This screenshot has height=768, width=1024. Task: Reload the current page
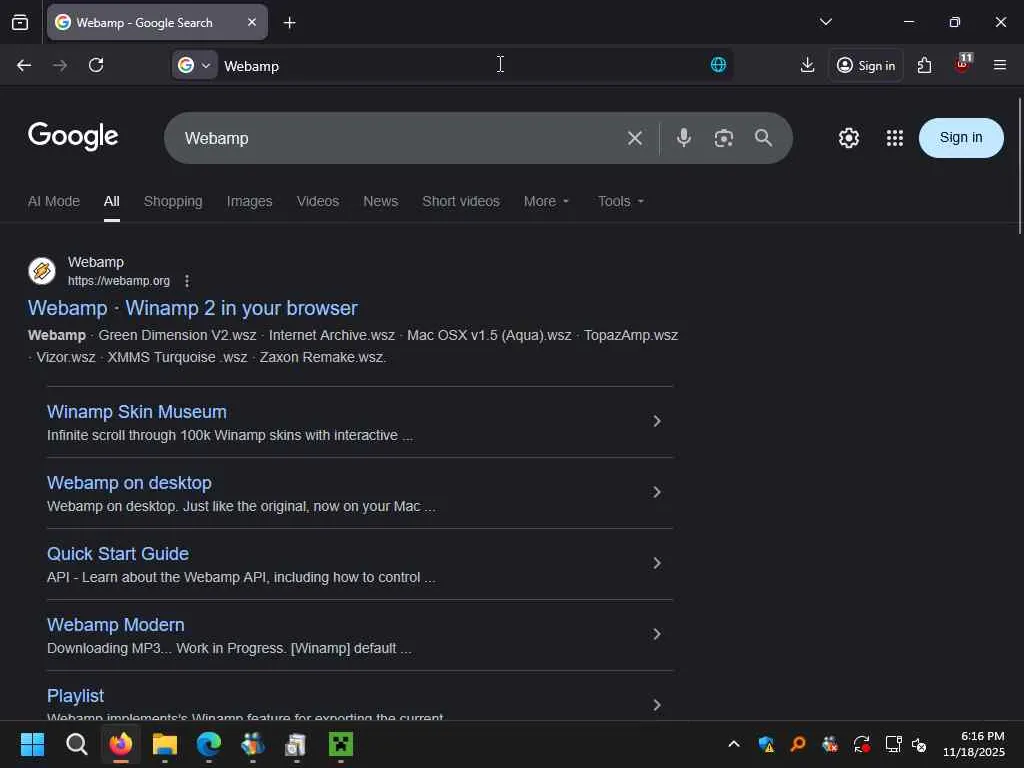click(x=96, y=65)
